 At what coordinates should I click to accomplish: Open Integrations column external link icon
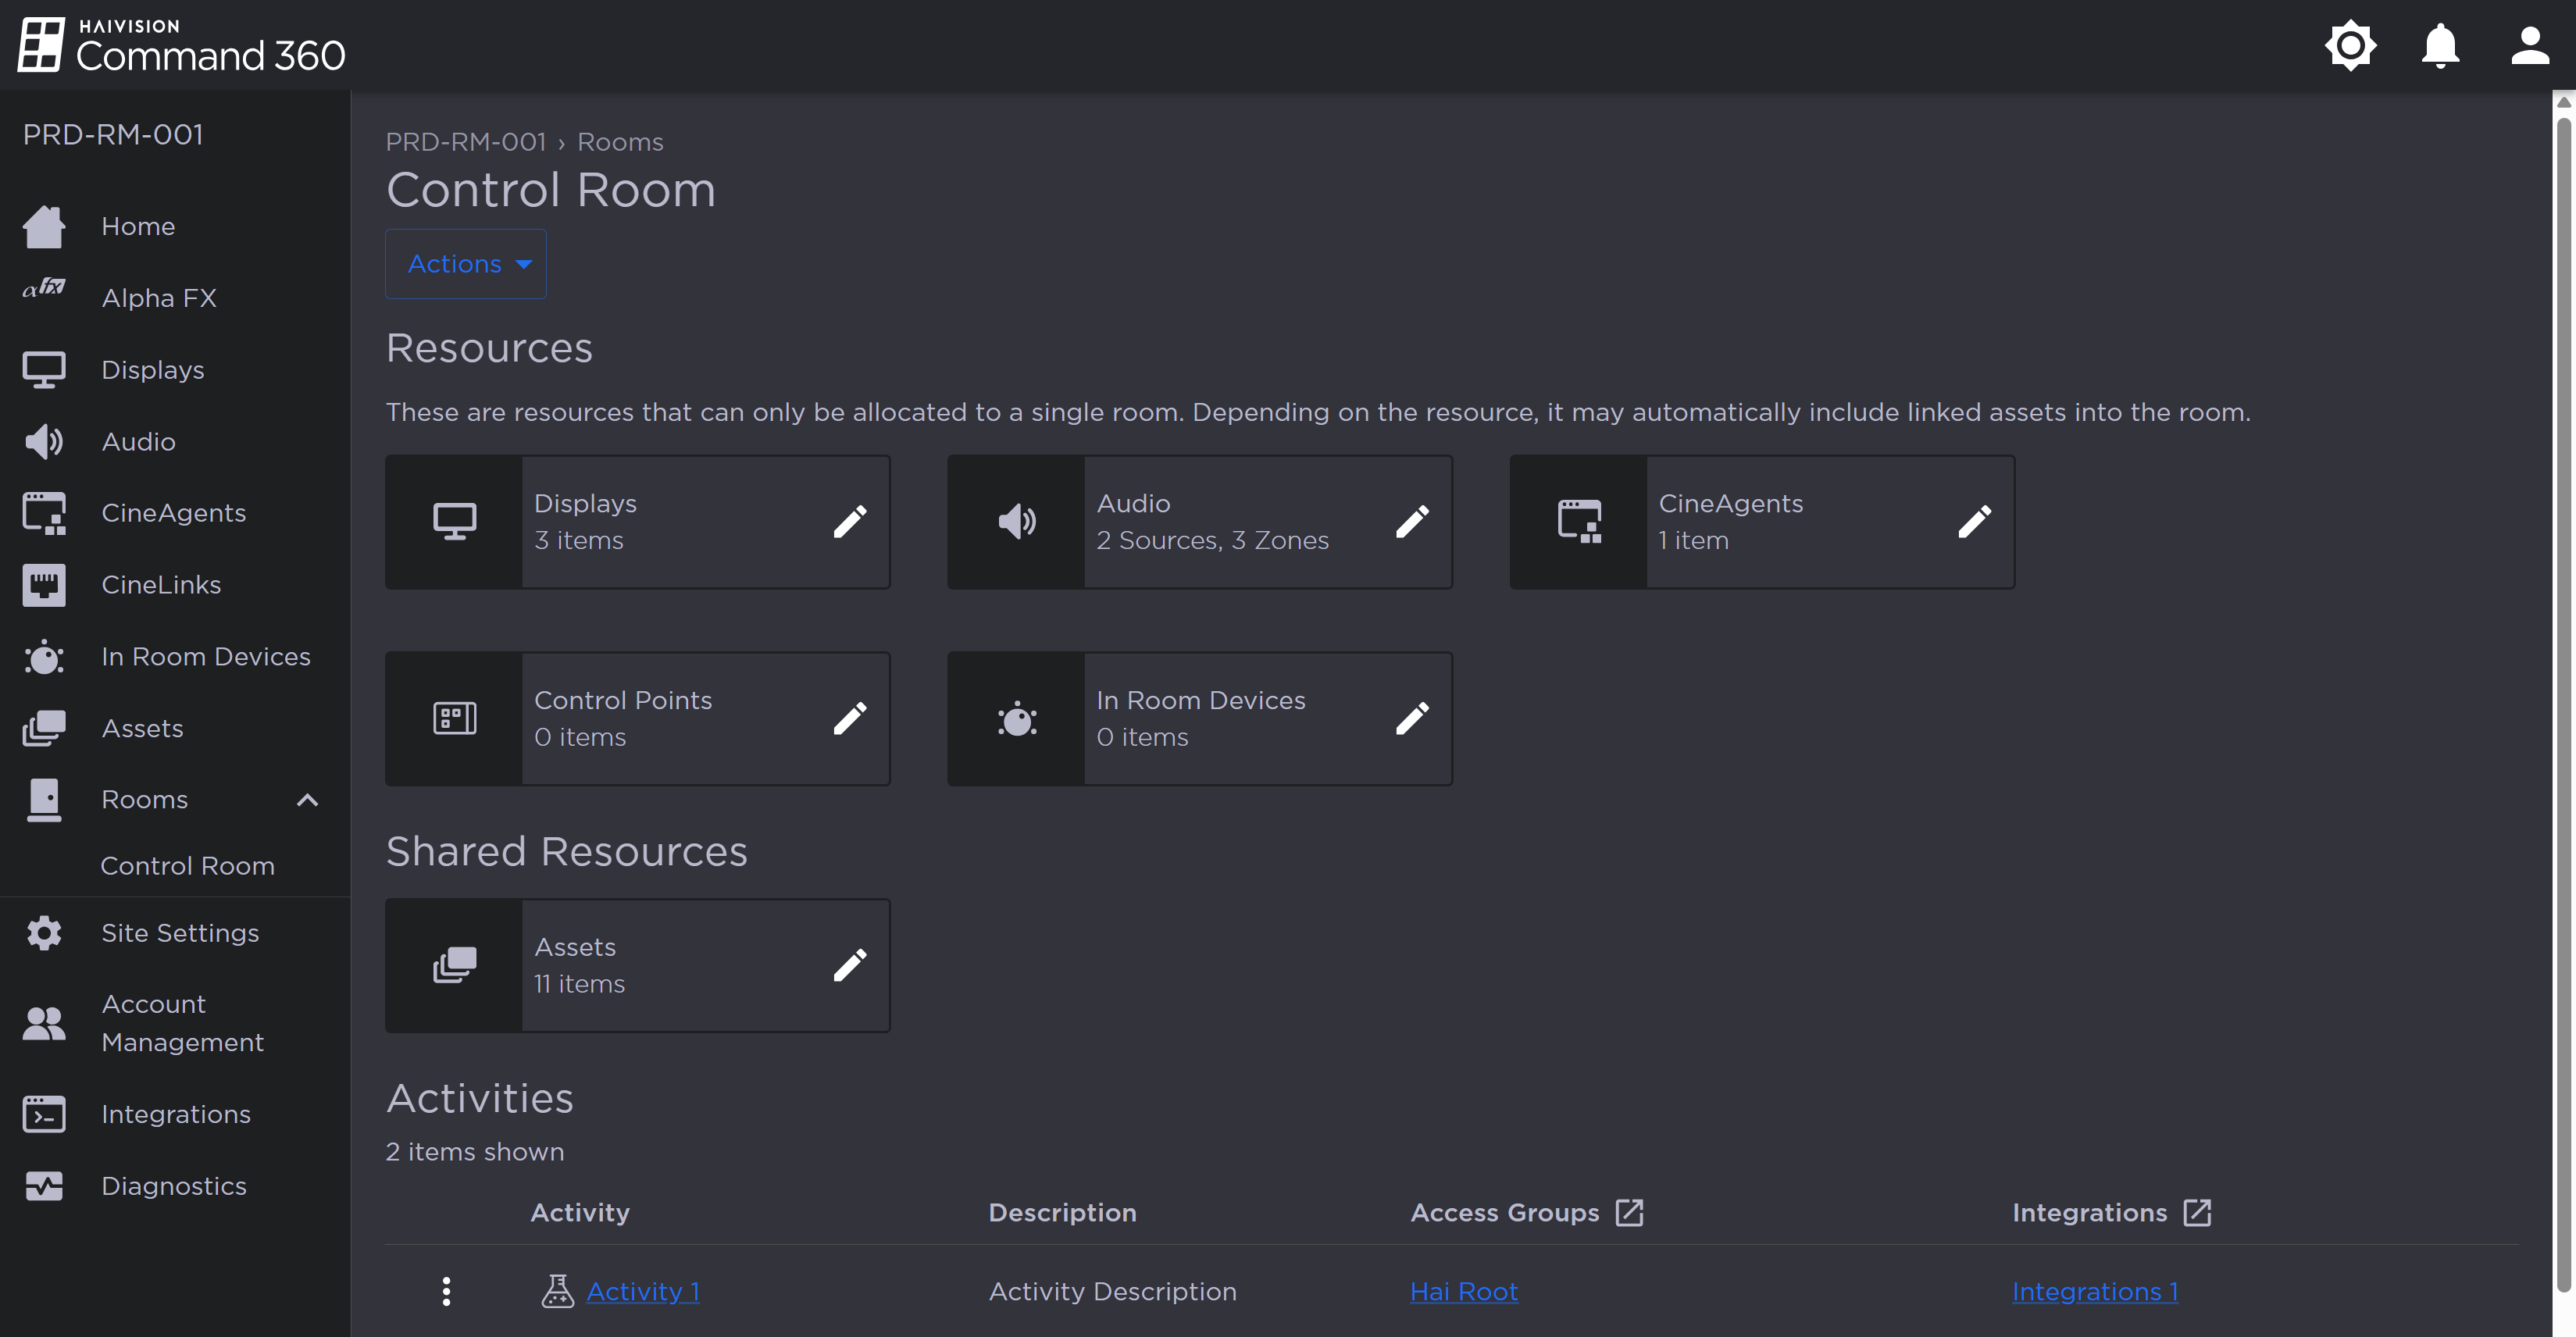(x=2197, y=1212)
